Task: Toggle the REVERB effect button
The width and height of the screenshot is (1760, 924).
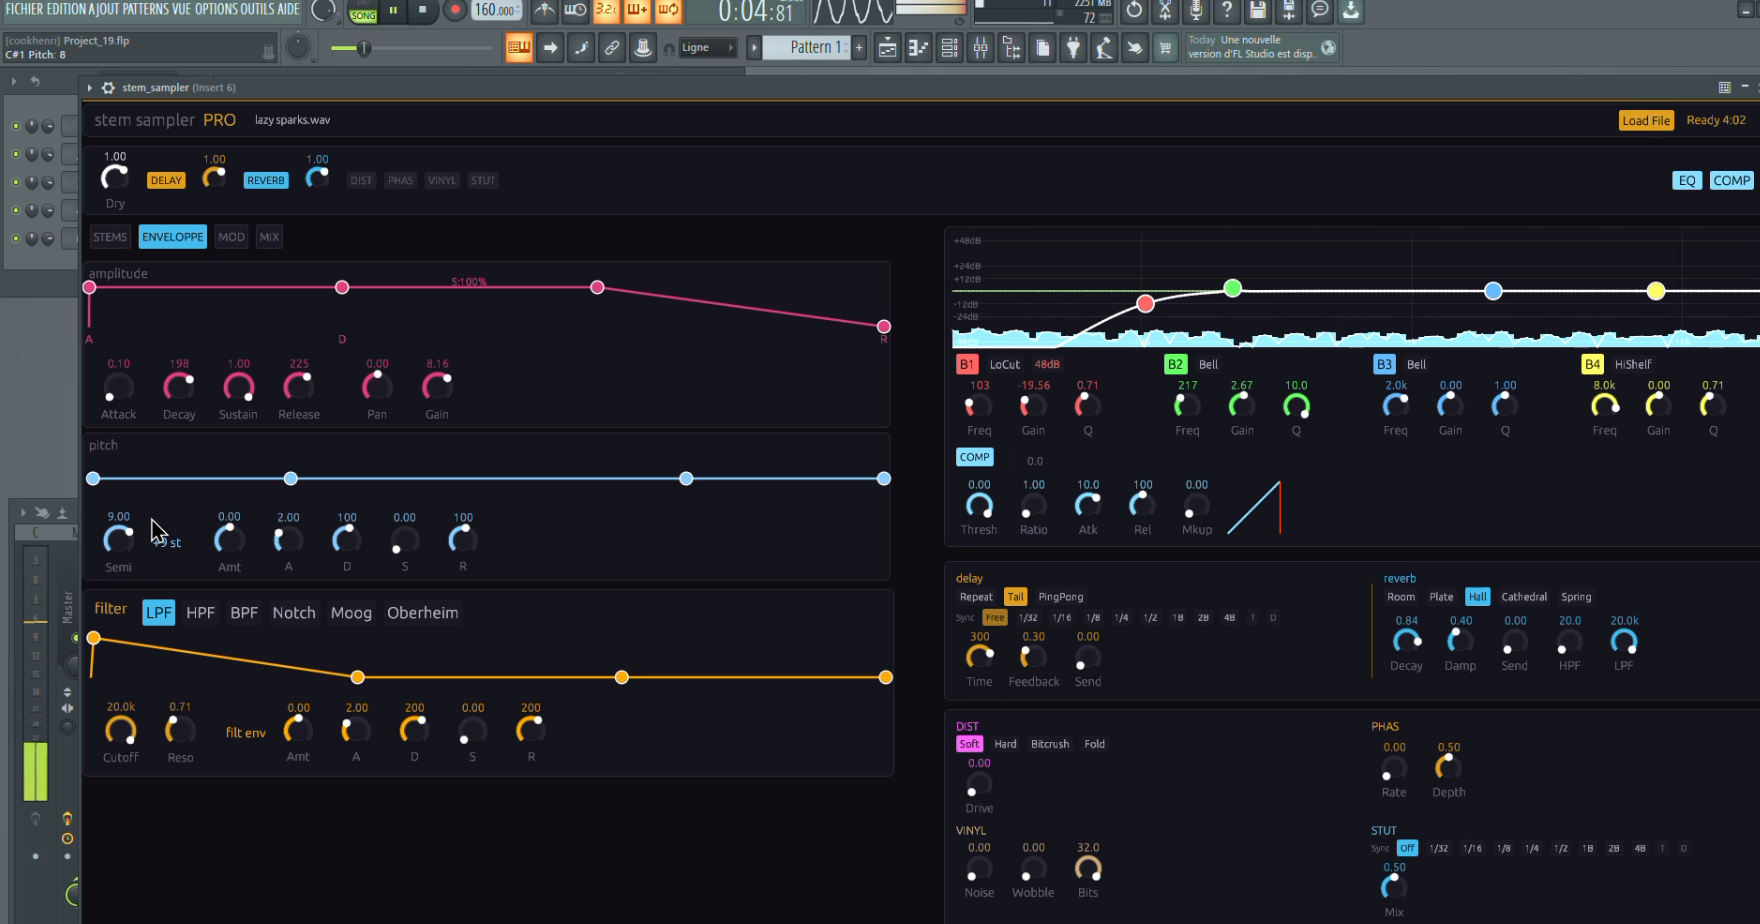Action: point(265,181)
